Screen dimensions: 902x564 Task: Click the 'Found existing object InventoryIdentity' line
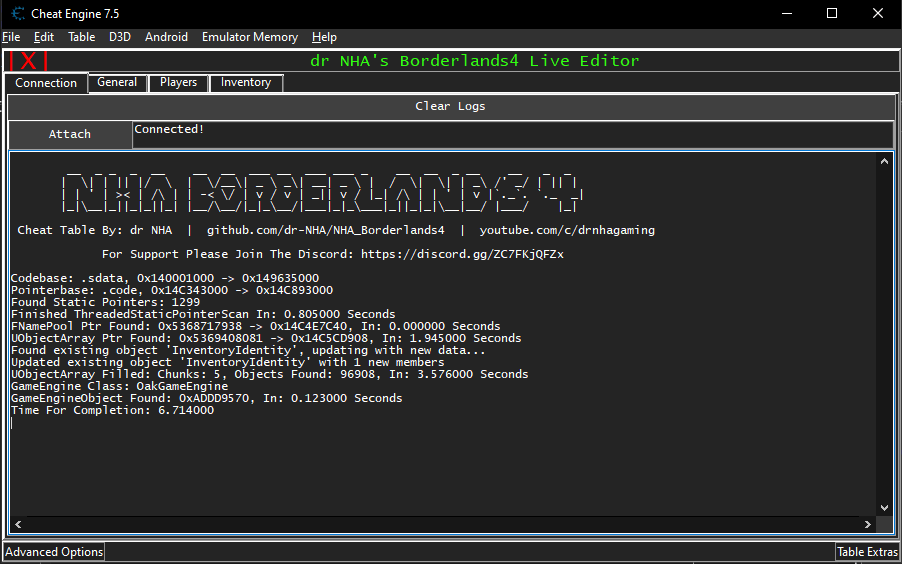pyautogui.click(x=248, y=350)
